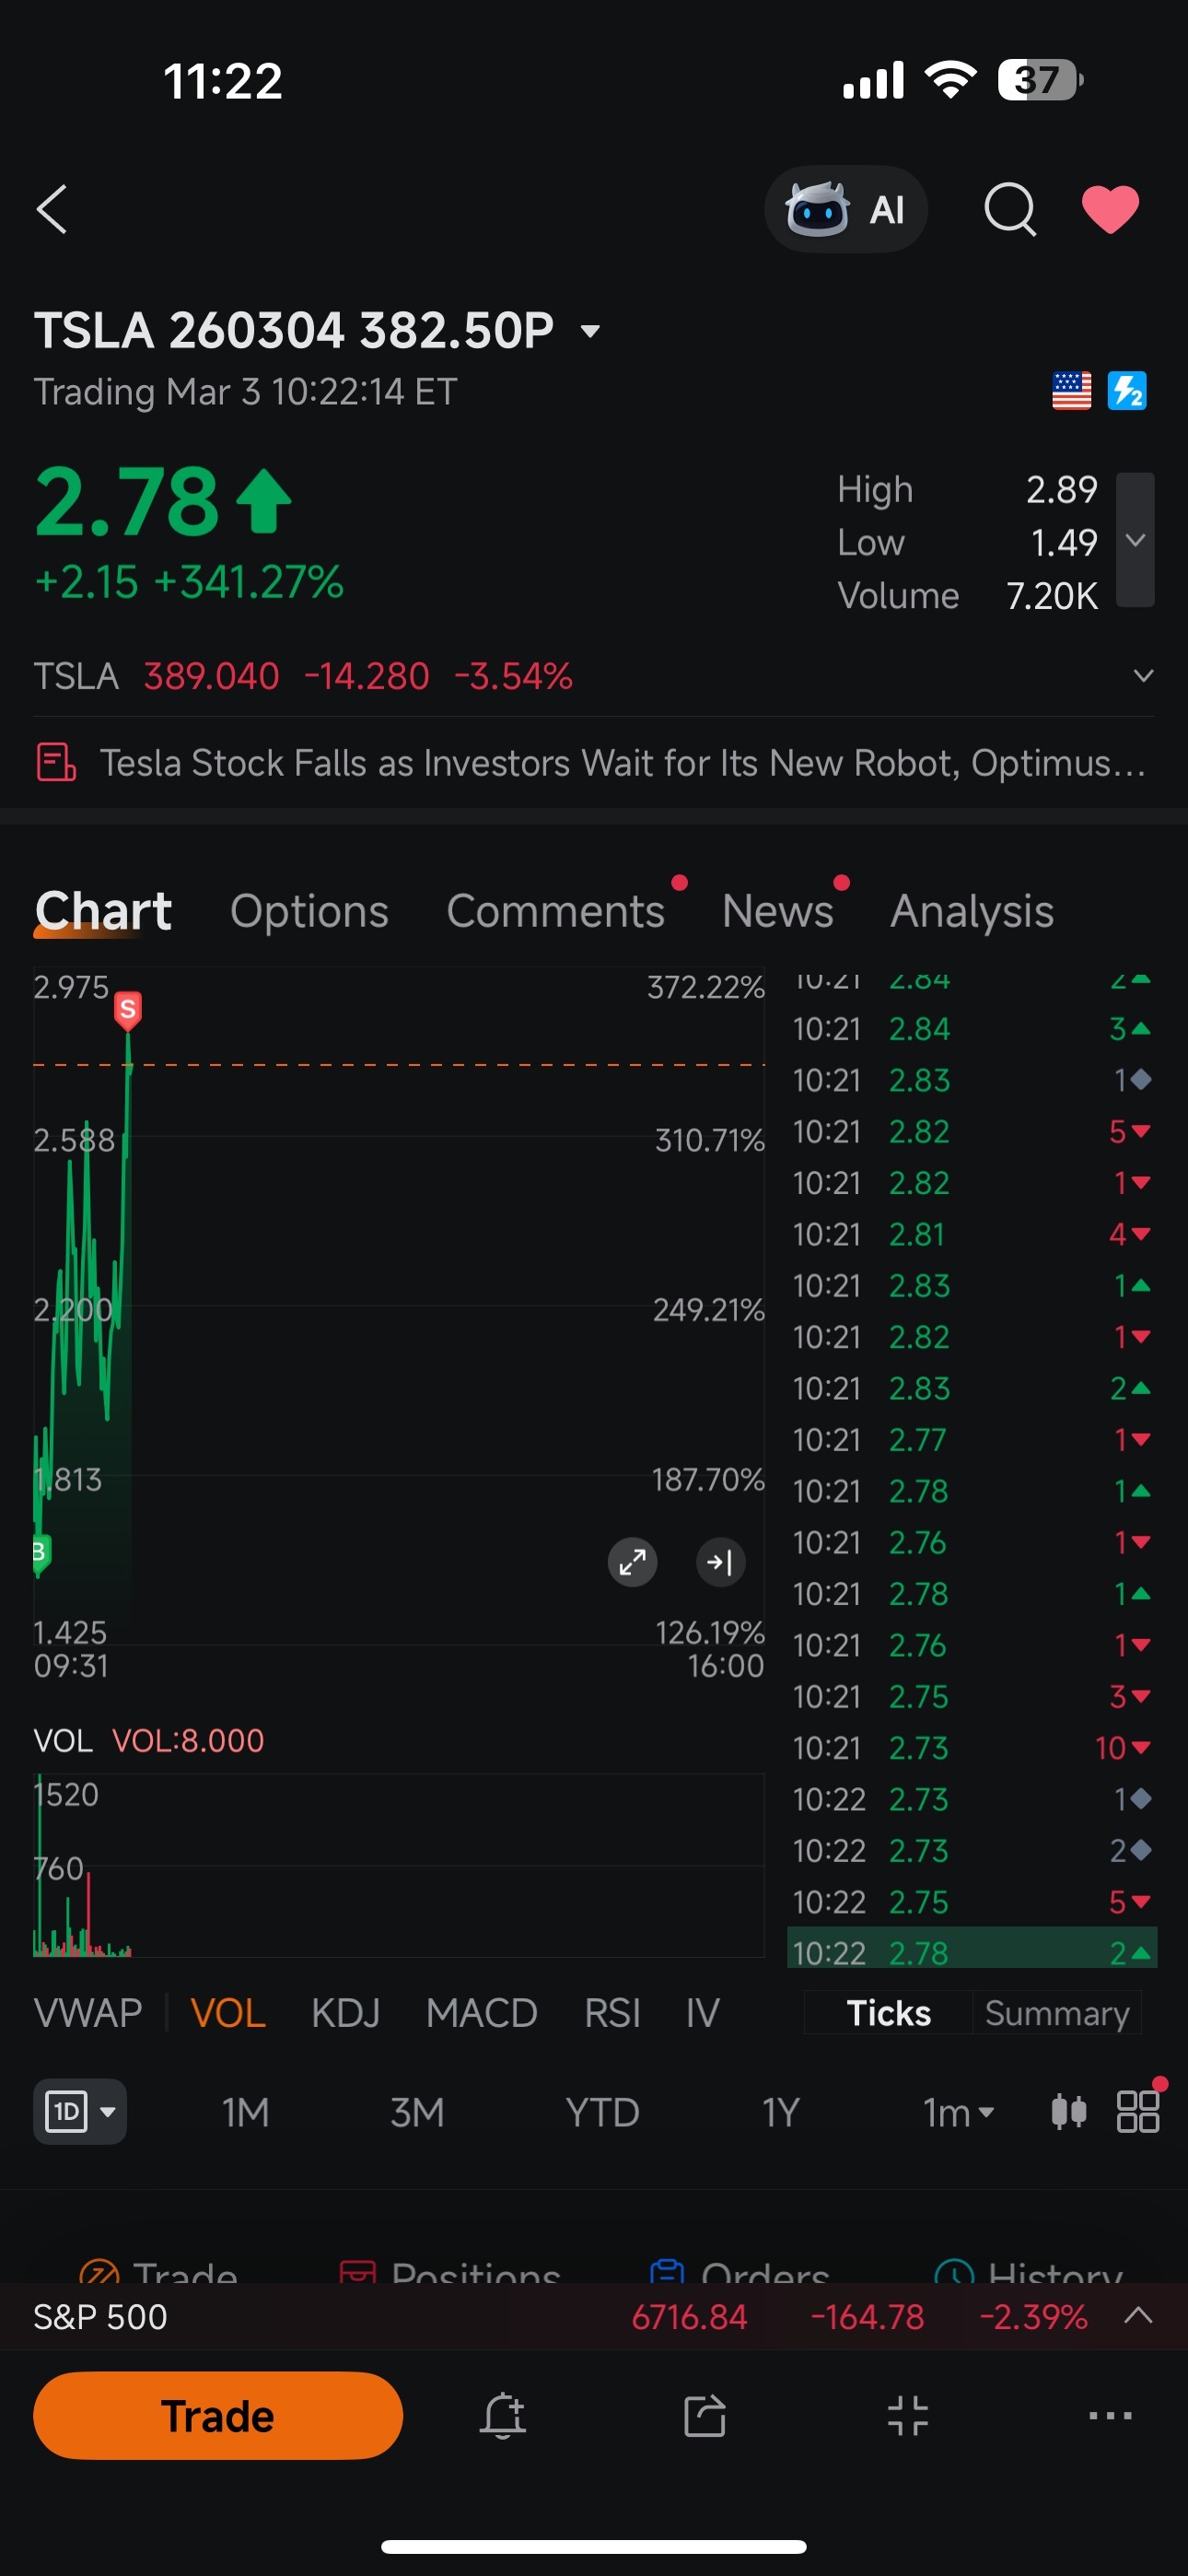
Task: Tap the 10:21 2.73 tick with volume 10
Action: tap(972, 1747)
